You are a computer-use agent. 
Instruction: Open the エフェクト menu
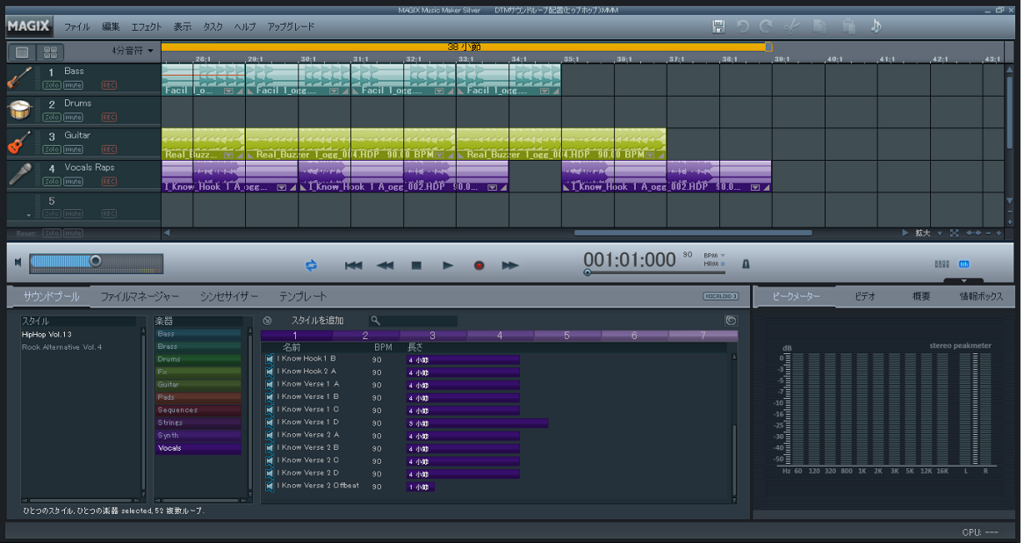[x=146, y=27]
